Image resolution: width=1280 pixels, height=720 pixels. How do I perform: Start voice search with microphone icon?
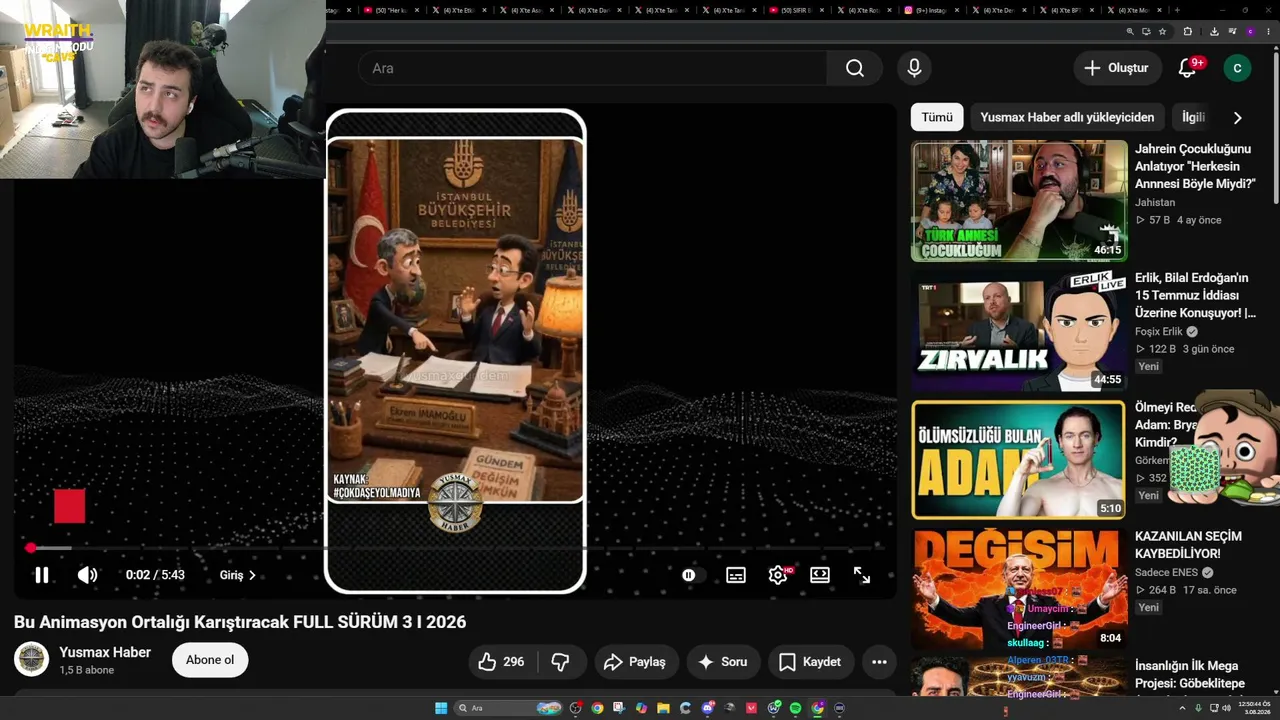click(x=914, y=68)
